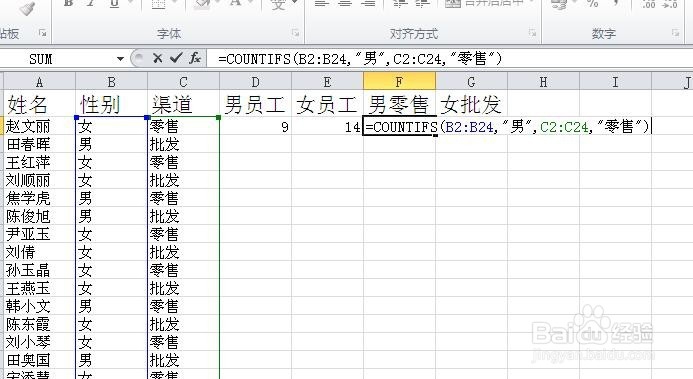
Task: Select the cell showing value 14
Action: (327, 127)
